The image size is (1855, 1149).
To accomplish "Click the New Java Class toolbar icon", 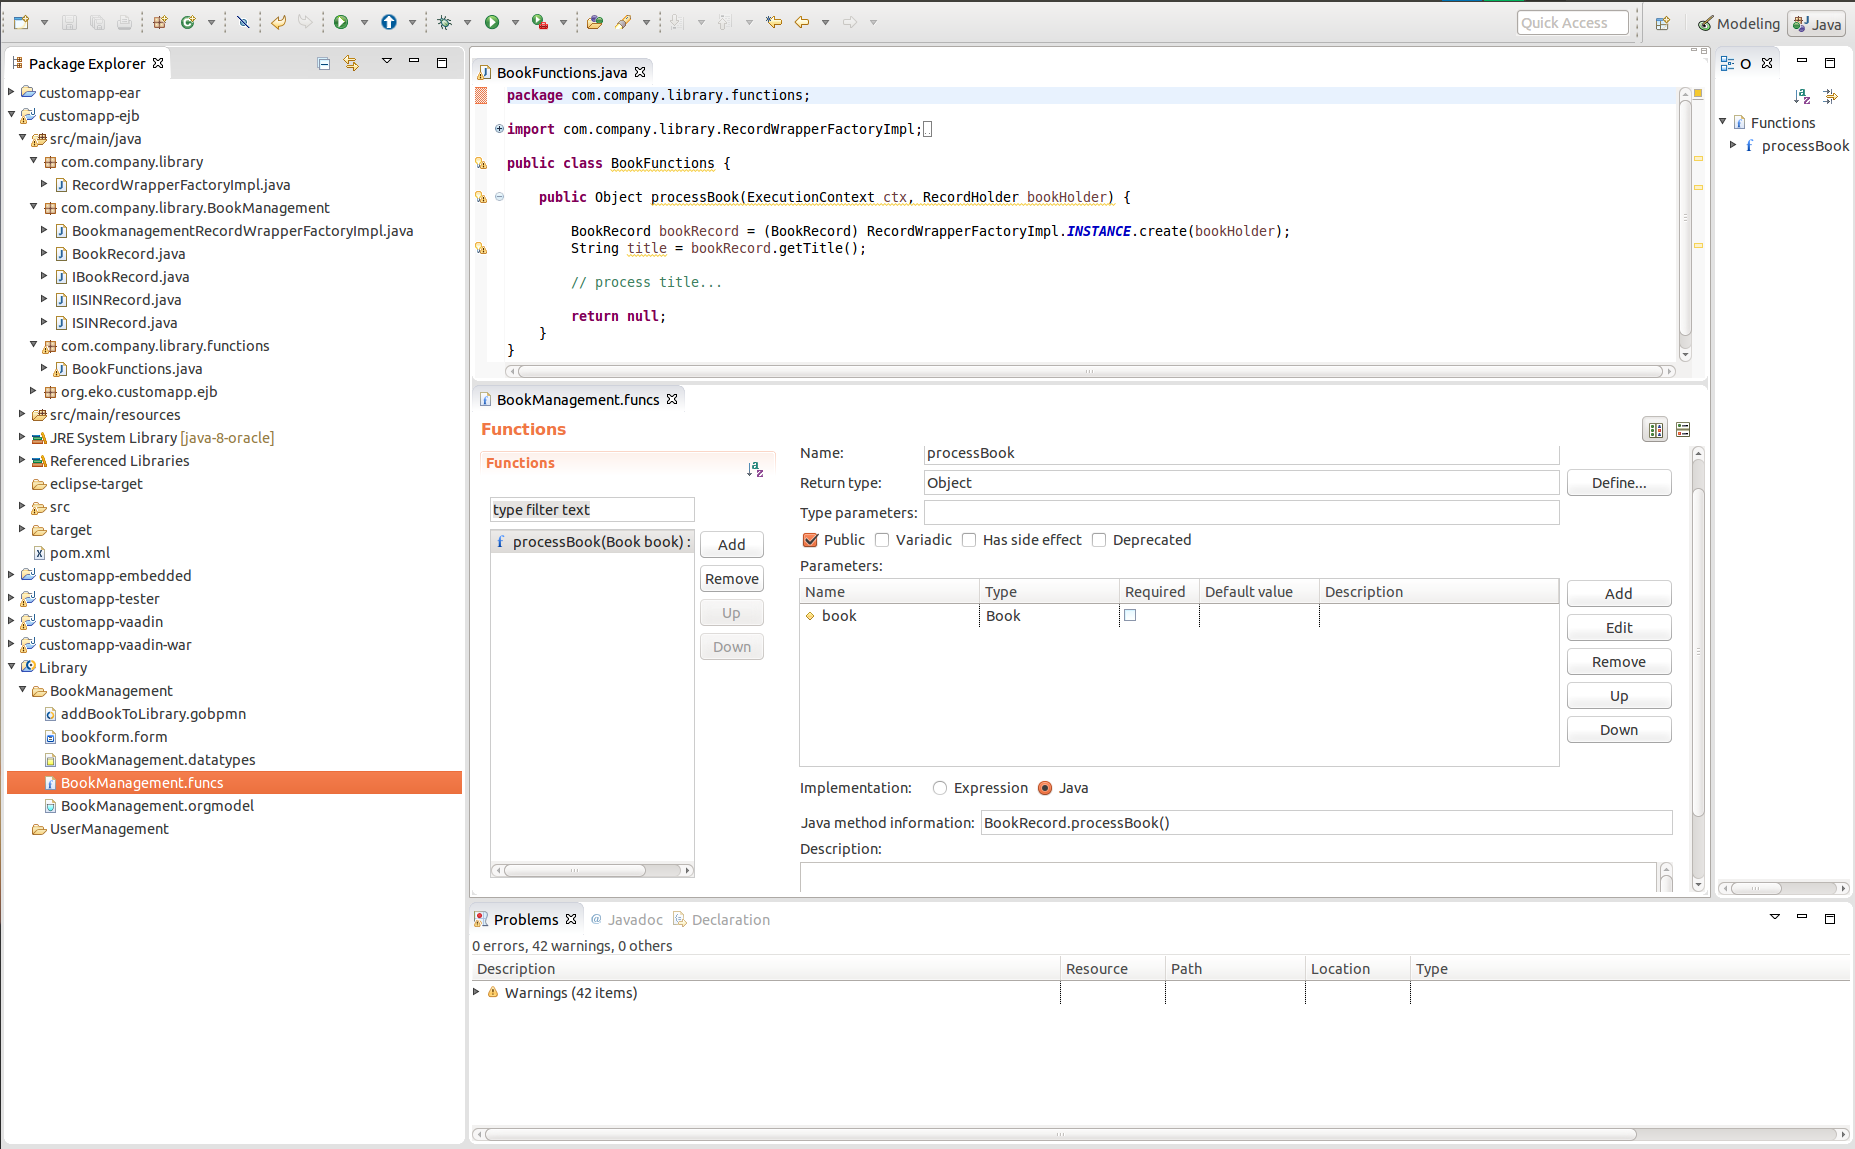I will pos(187,22).
